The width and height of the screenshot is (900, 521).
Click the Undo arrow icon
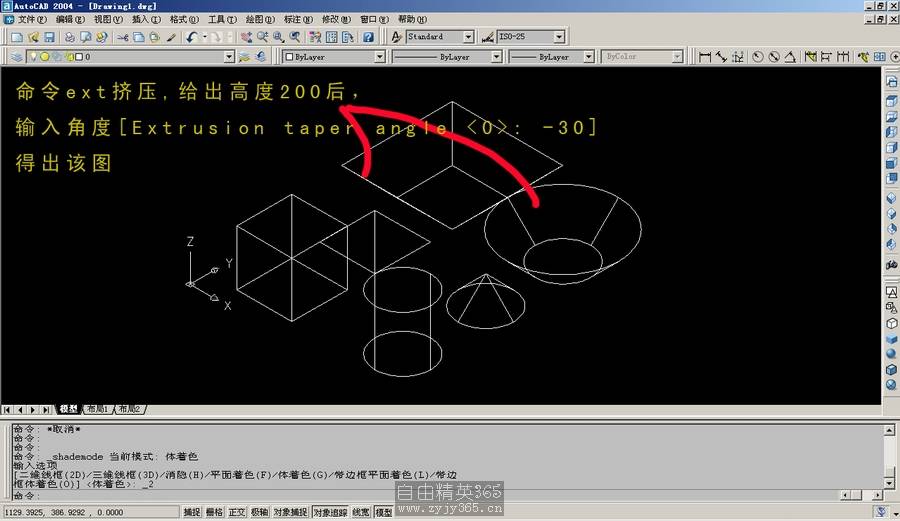191,37
